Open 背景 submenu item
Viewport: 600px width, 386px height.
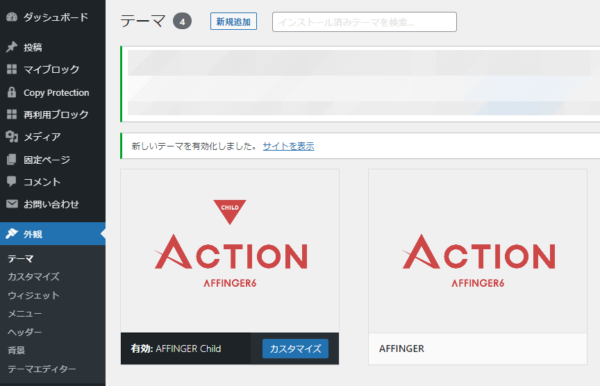point(16,350)
